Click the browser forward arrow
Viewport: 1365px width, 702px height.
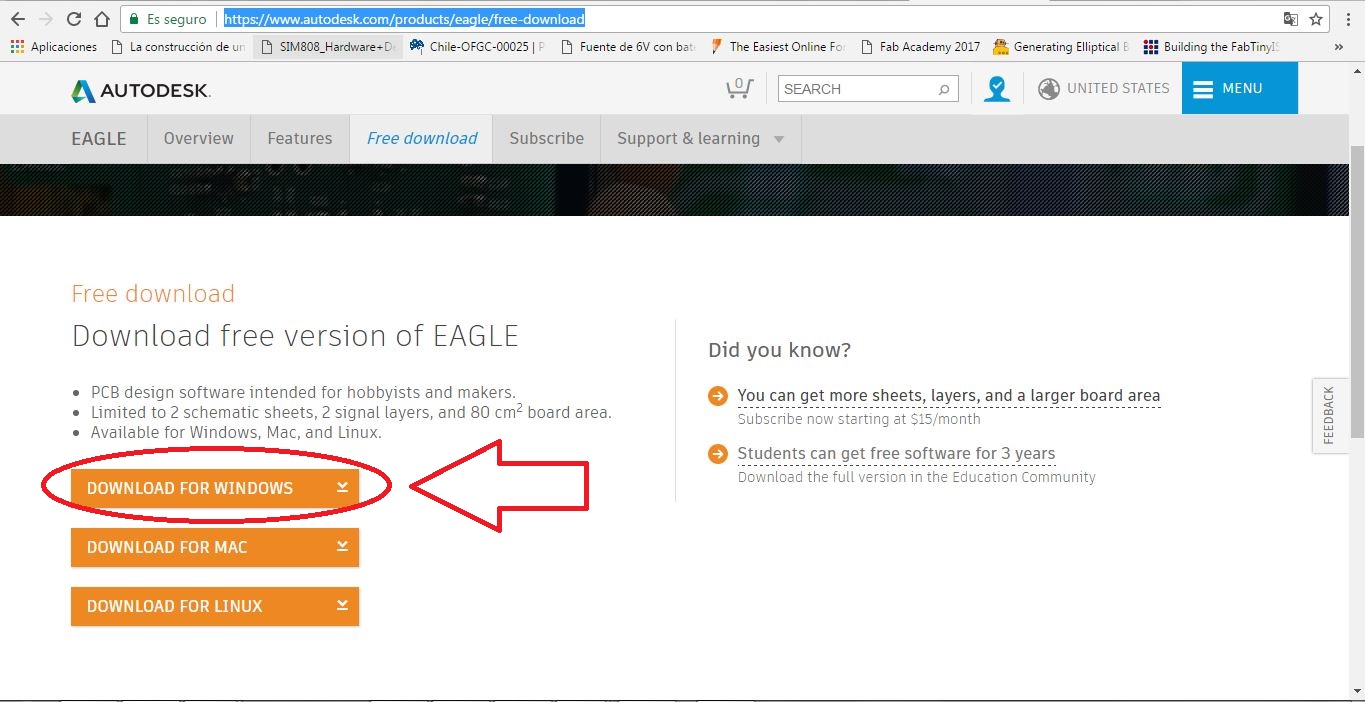tap(45, 19)
